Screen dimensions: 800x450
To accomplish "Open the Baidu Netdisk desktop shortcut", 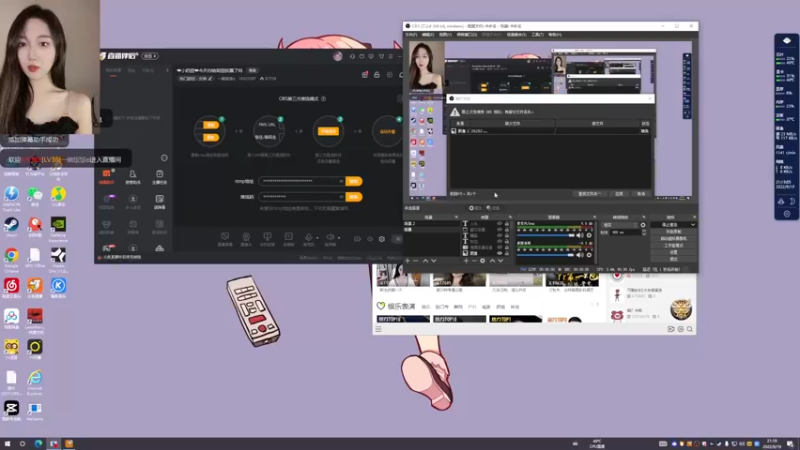I will coord(11,320).
